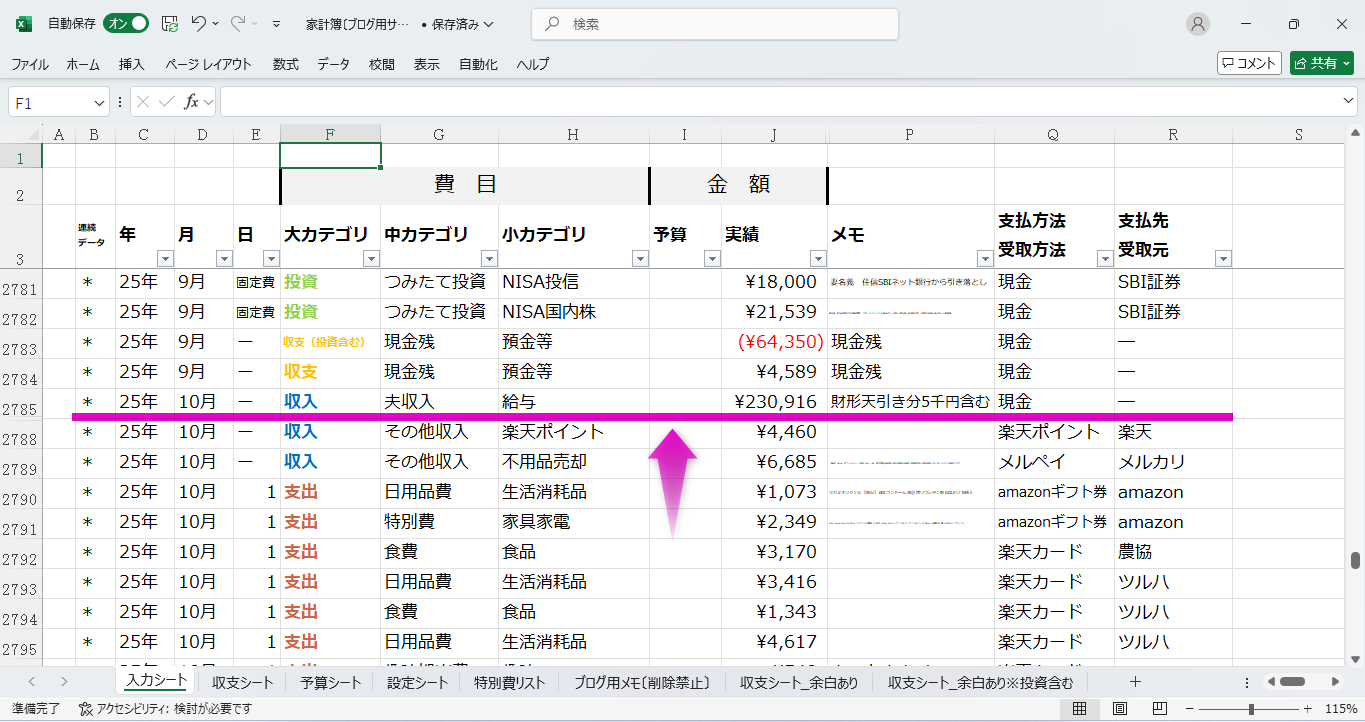Add a new sheet with plus icon
This screenshot has width=1365, height=722.
(1135, 682)
